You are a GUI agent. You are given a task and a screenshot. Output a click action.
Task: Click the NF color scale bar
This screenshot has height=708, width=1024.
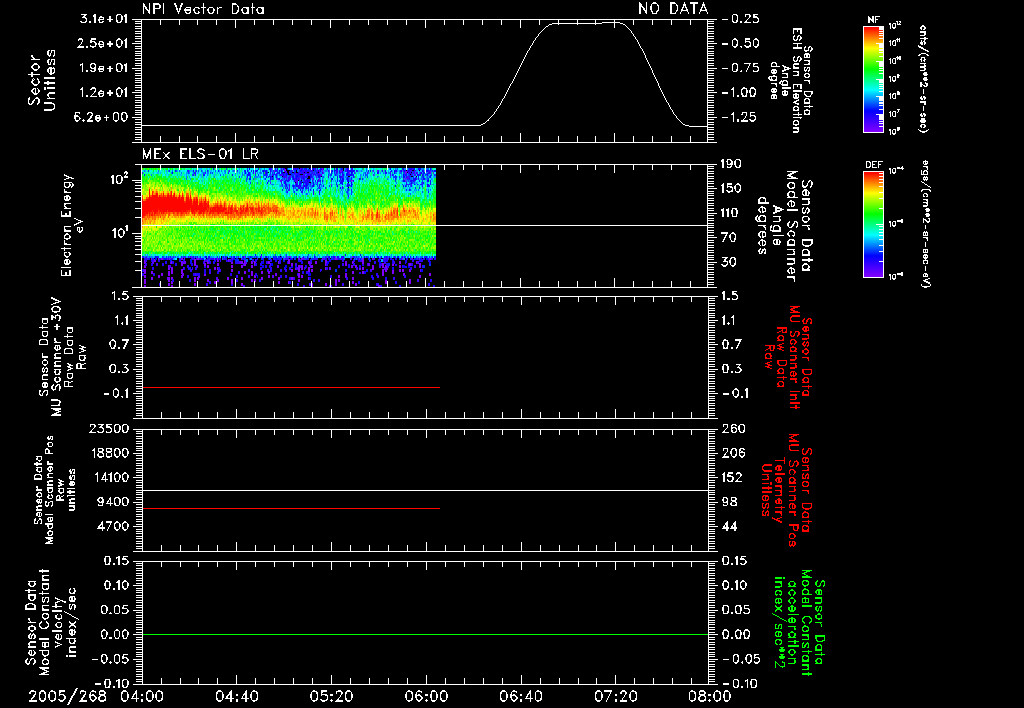click(874, 78)
